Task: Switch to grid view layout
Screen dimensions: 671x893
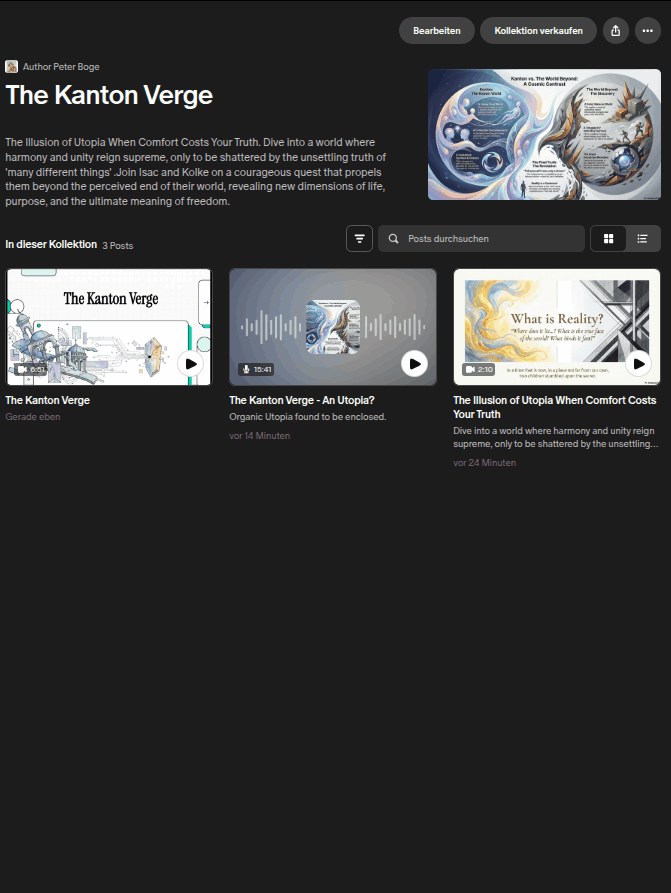Action: pyautogui.click(x=608, y=239)
